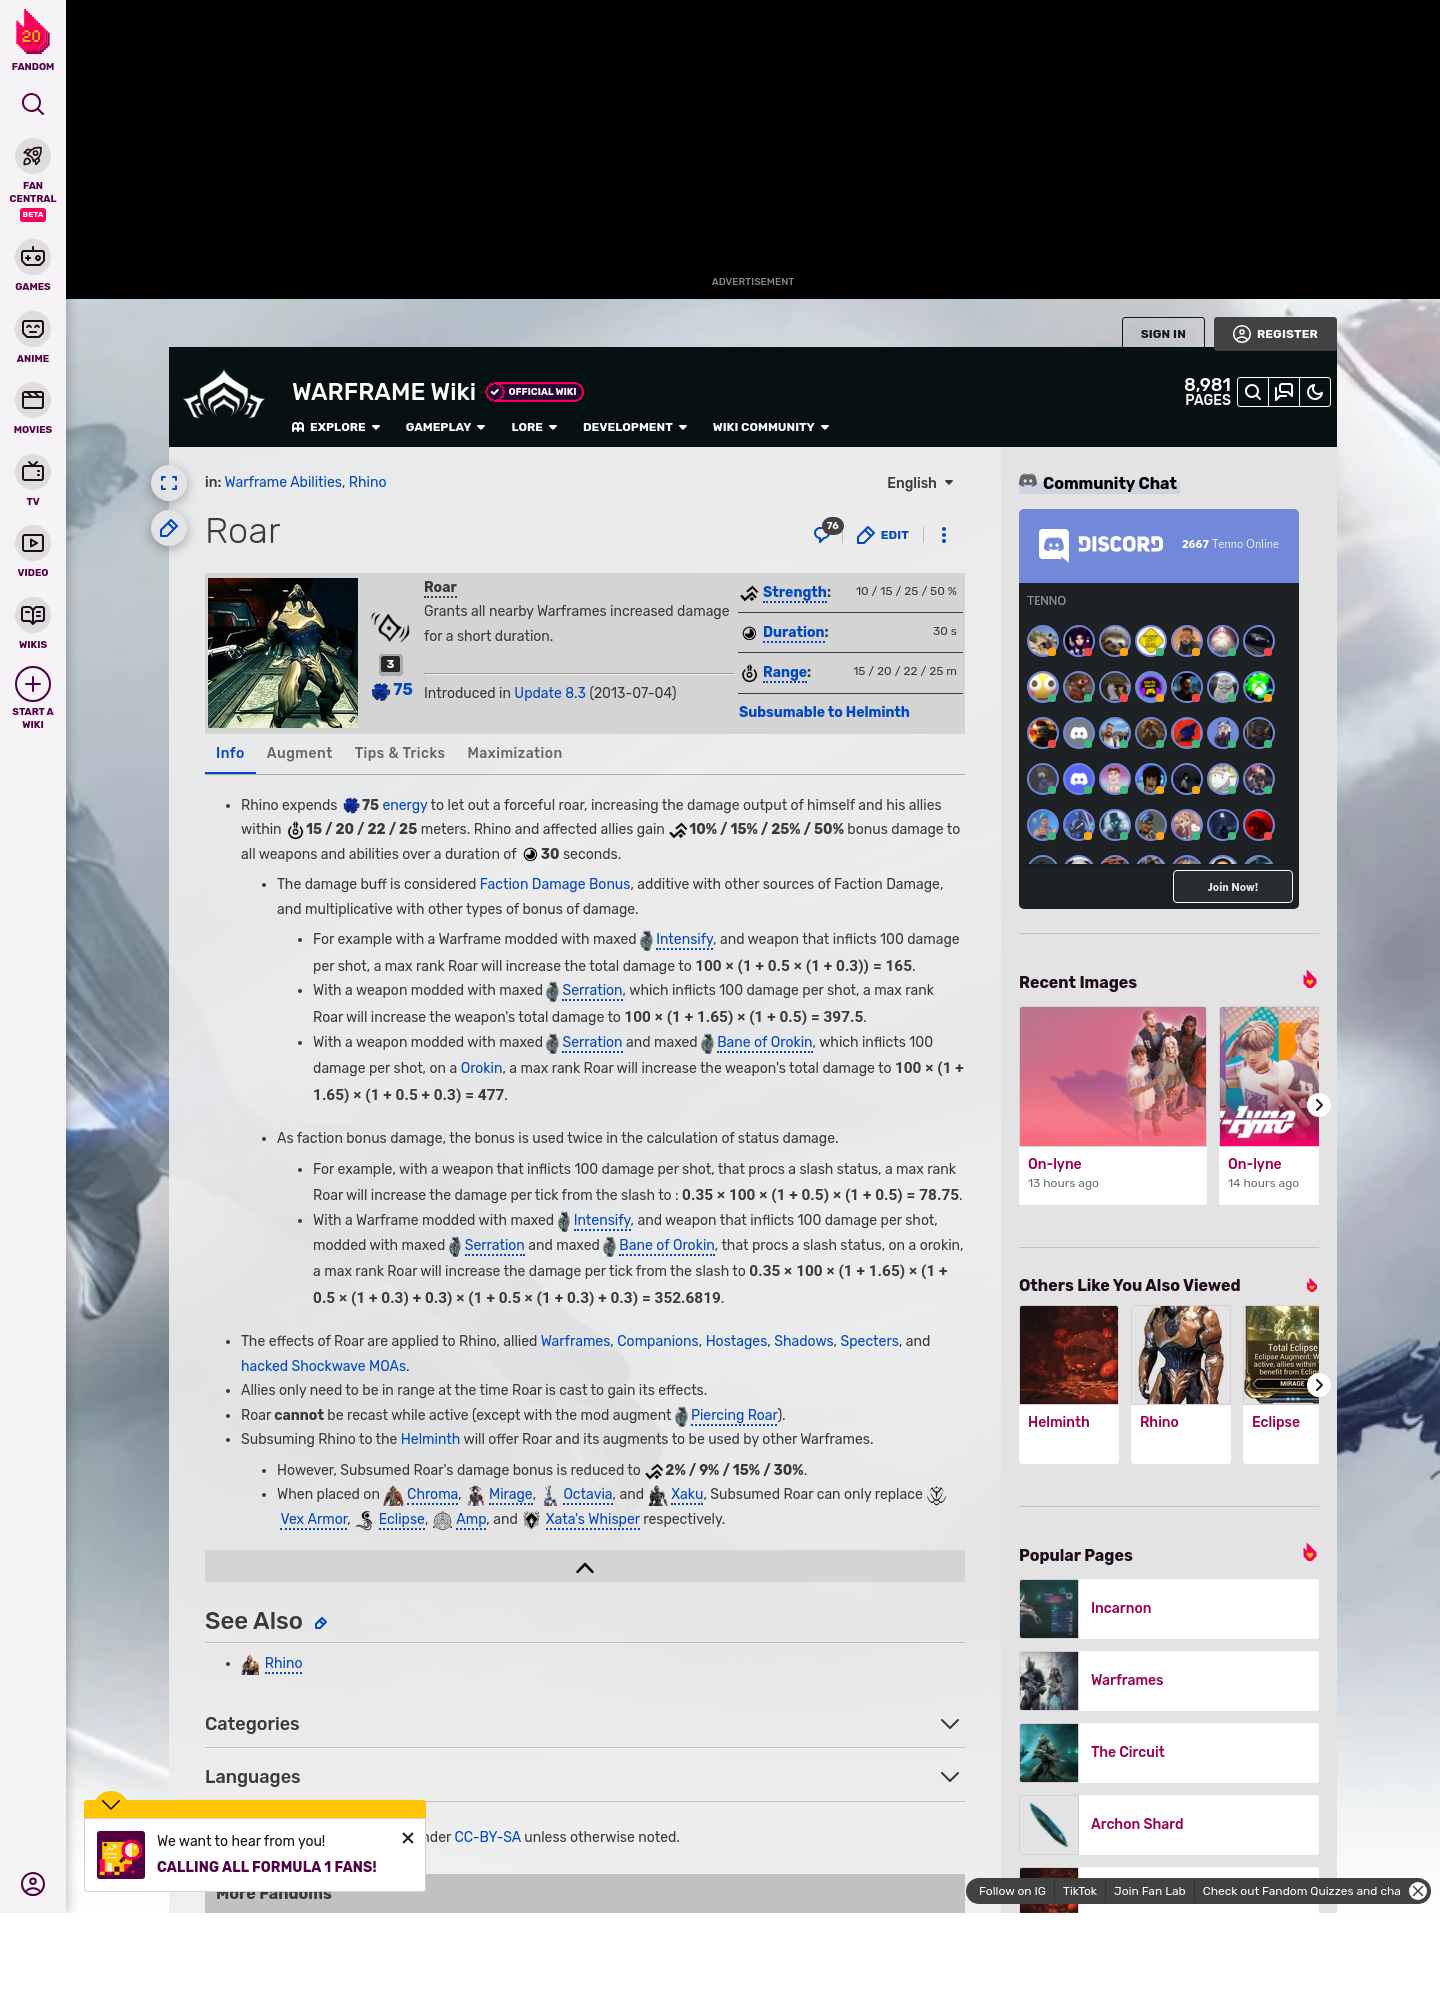Viewport: 1440px width, 2000px height.
Task: Collapse the yellow survey notification chevron
Action: [111, 1804]
